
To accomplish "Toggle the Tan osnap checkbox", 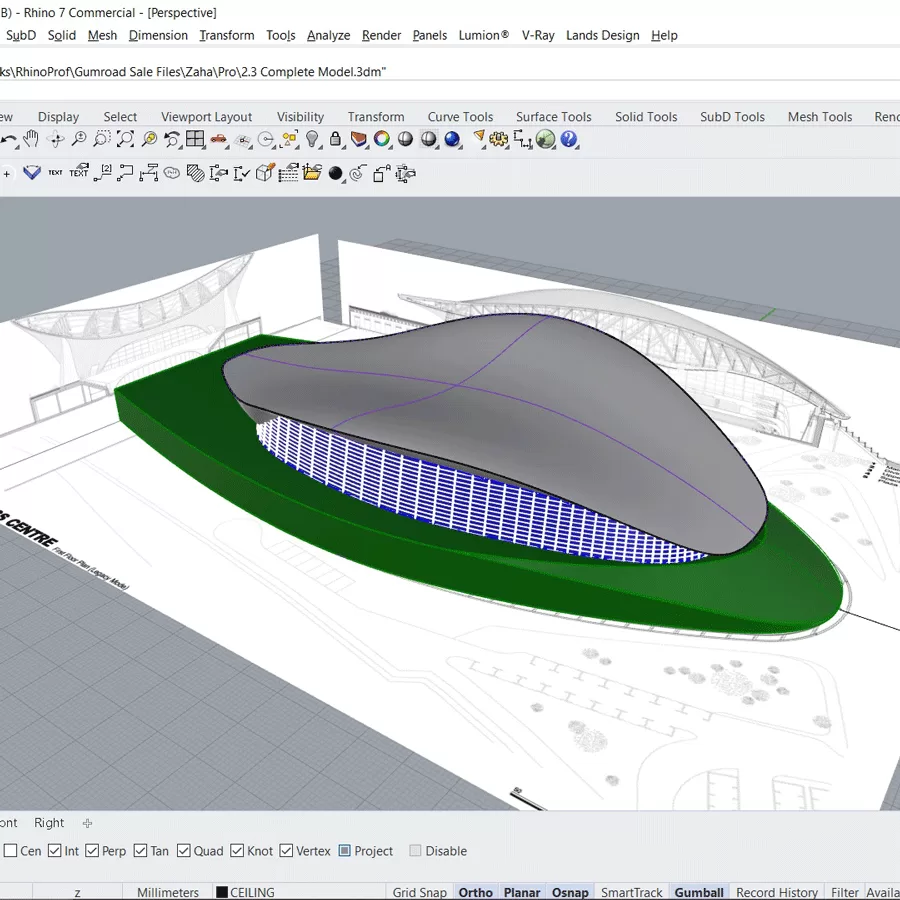I will point(140,850).
